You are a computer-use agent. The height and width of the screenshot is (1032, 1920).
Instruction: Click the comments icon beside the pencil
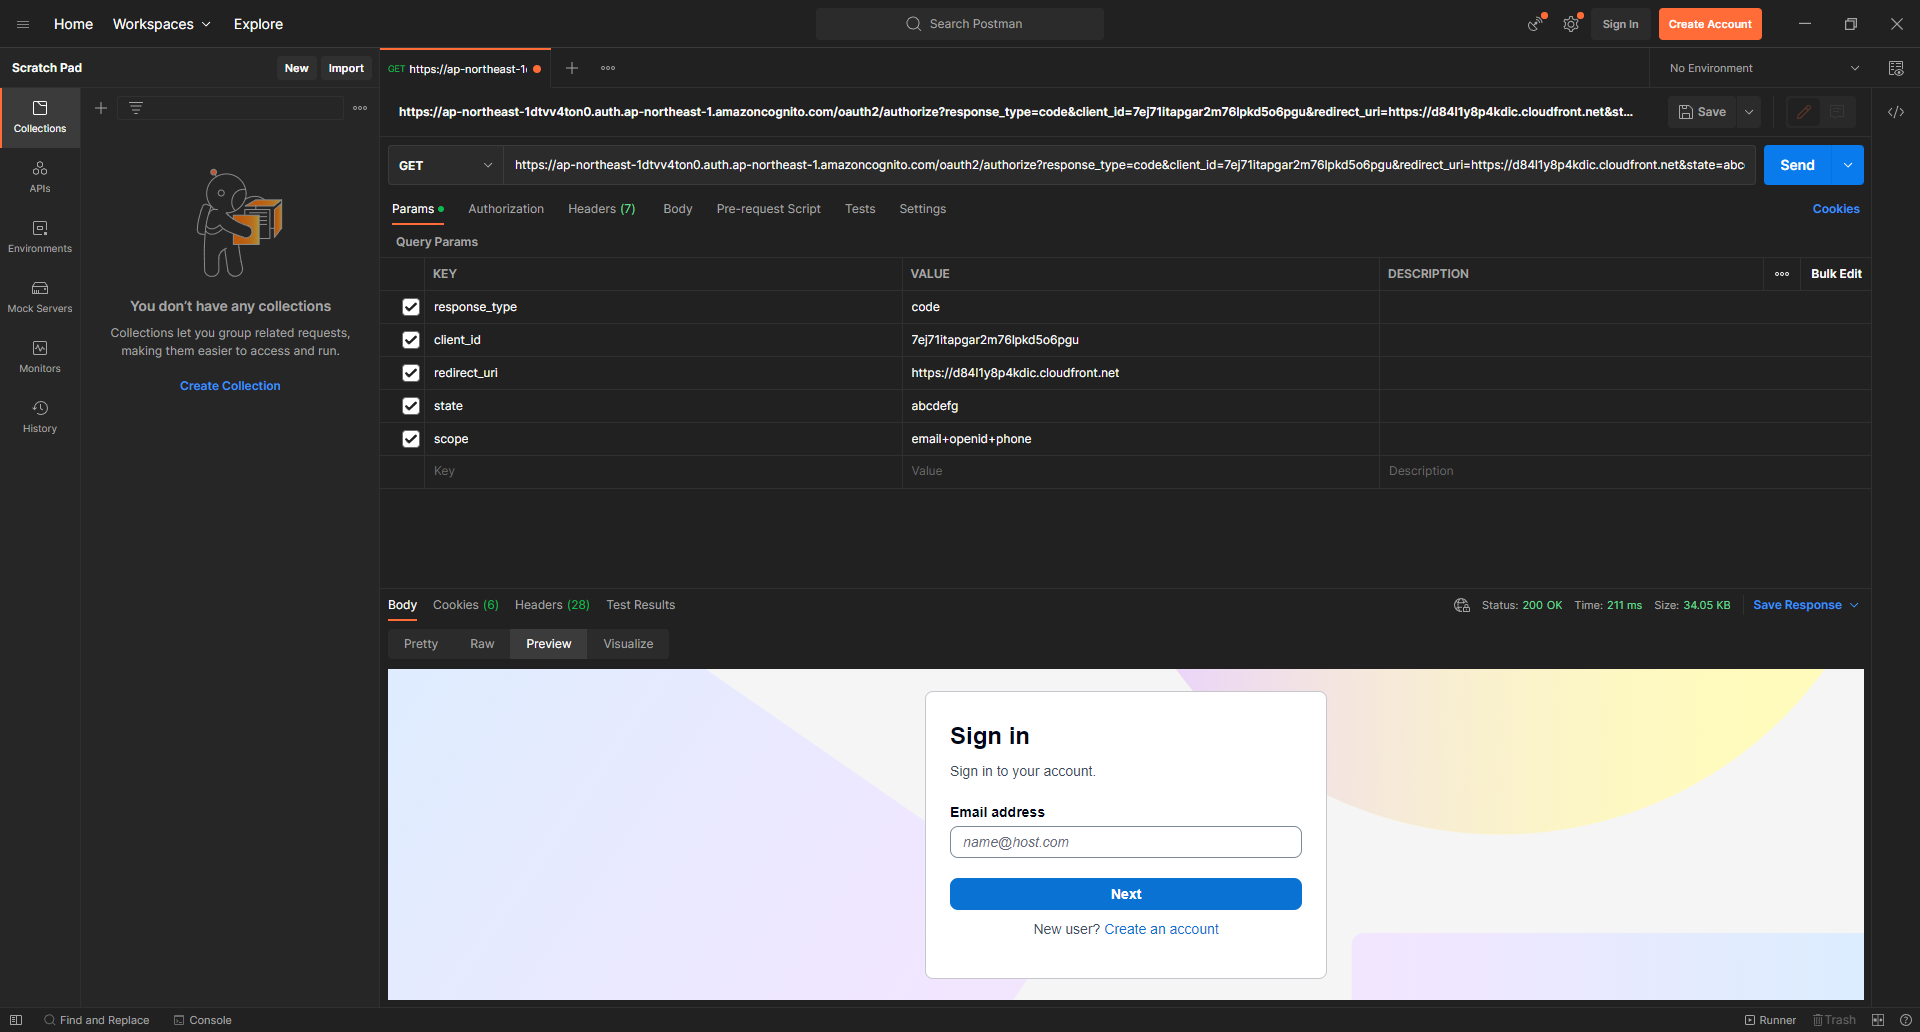1837,112
